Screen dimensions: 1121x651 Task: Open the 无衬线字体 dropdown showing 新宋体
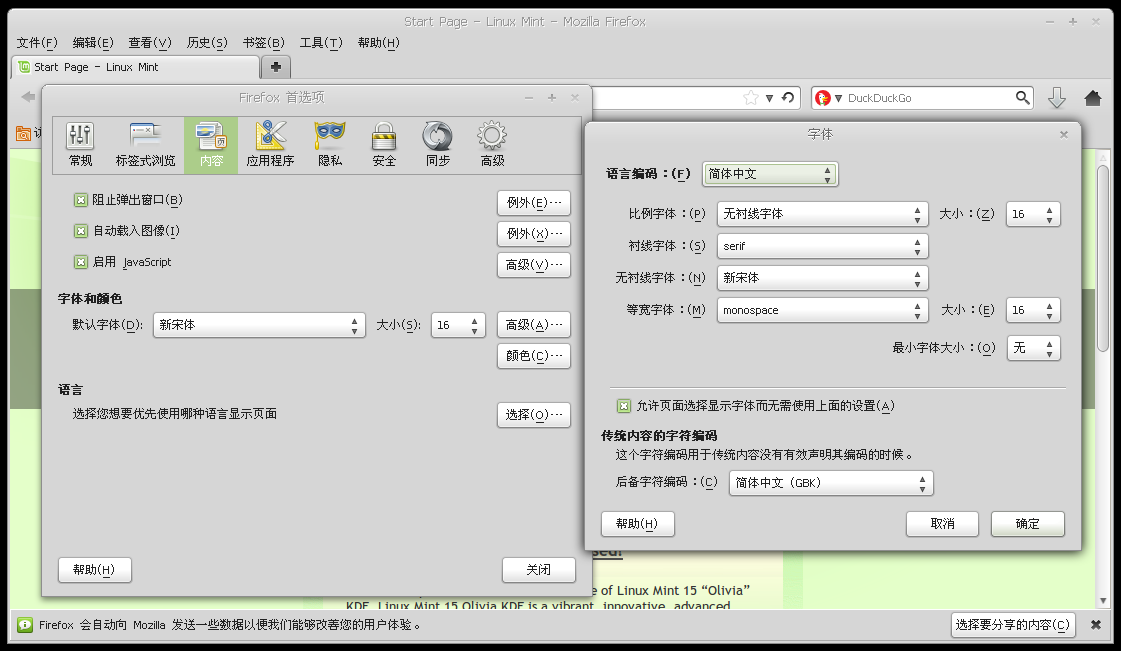click(822, 278)
